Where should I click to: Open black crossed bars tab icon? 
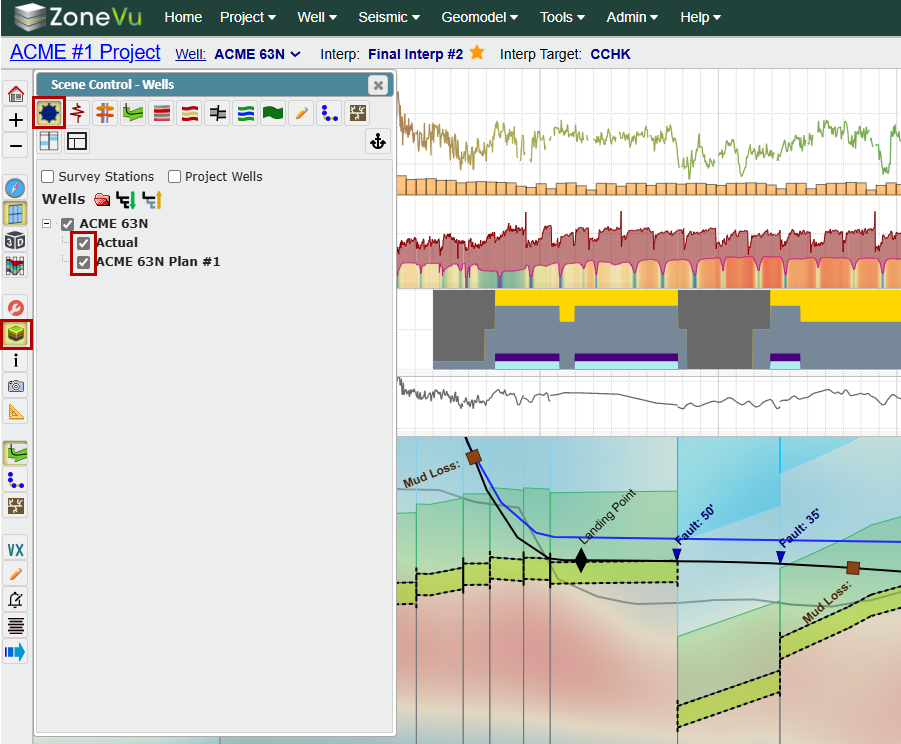[217, 113]
